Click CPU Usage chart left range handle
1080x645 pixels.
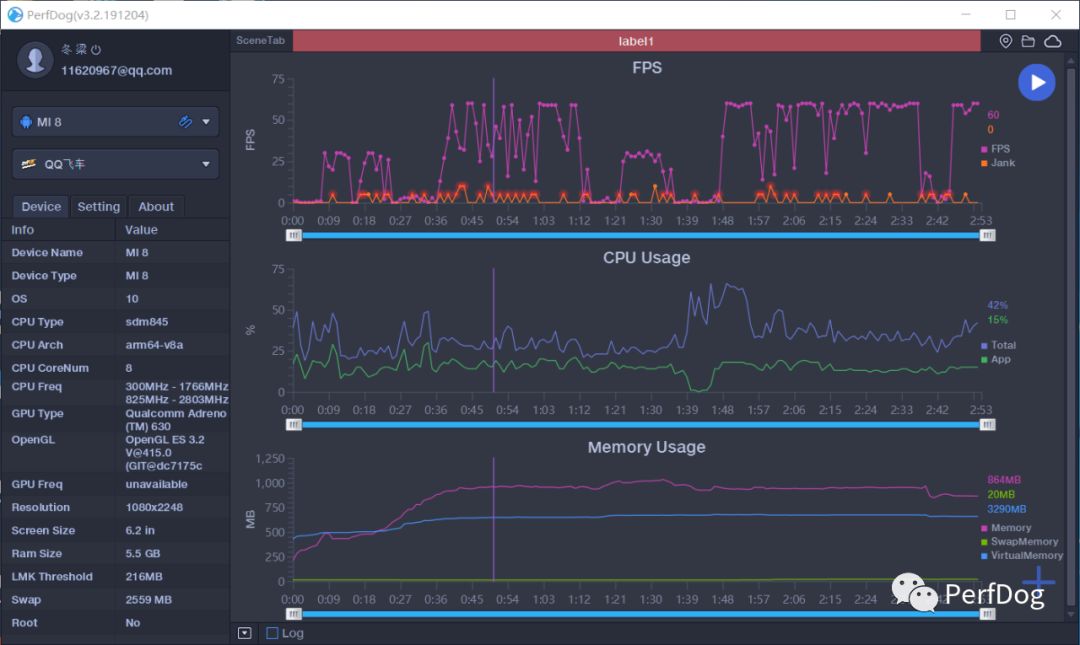[293, 425]
